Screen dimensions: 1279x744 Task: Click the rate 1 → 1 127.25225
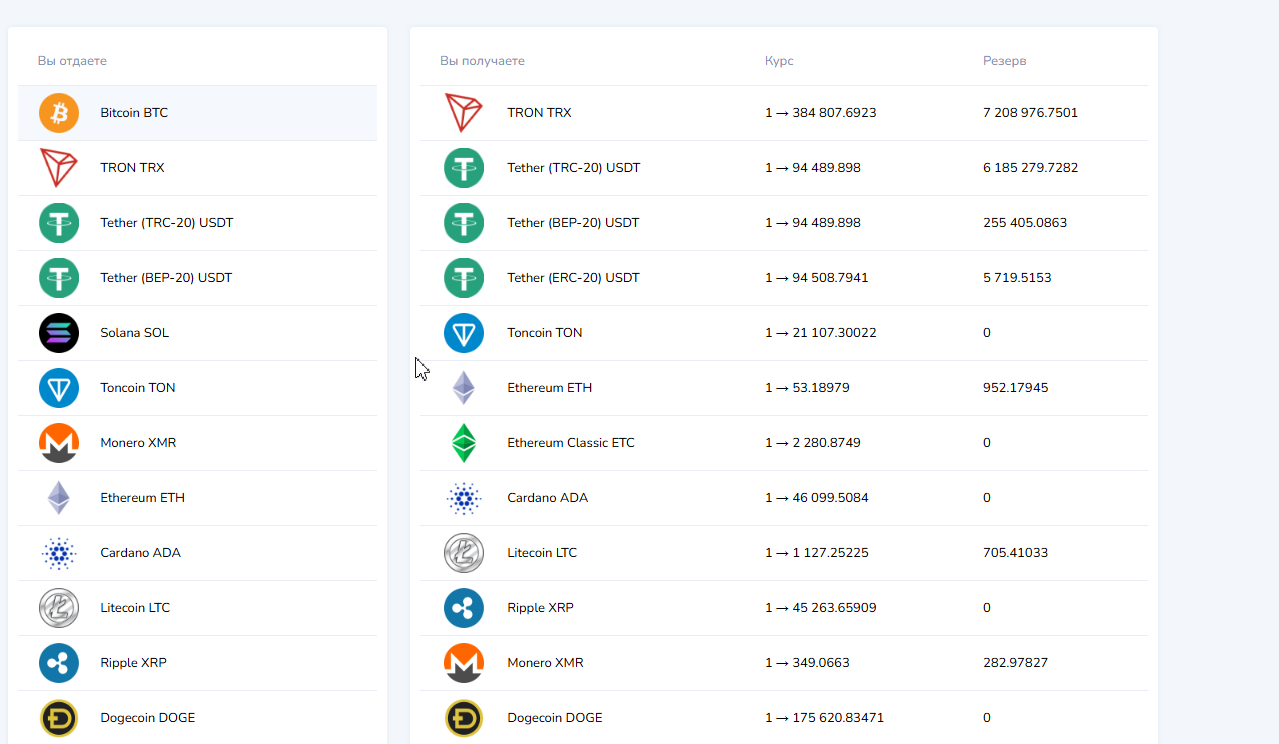click(817, 553)
